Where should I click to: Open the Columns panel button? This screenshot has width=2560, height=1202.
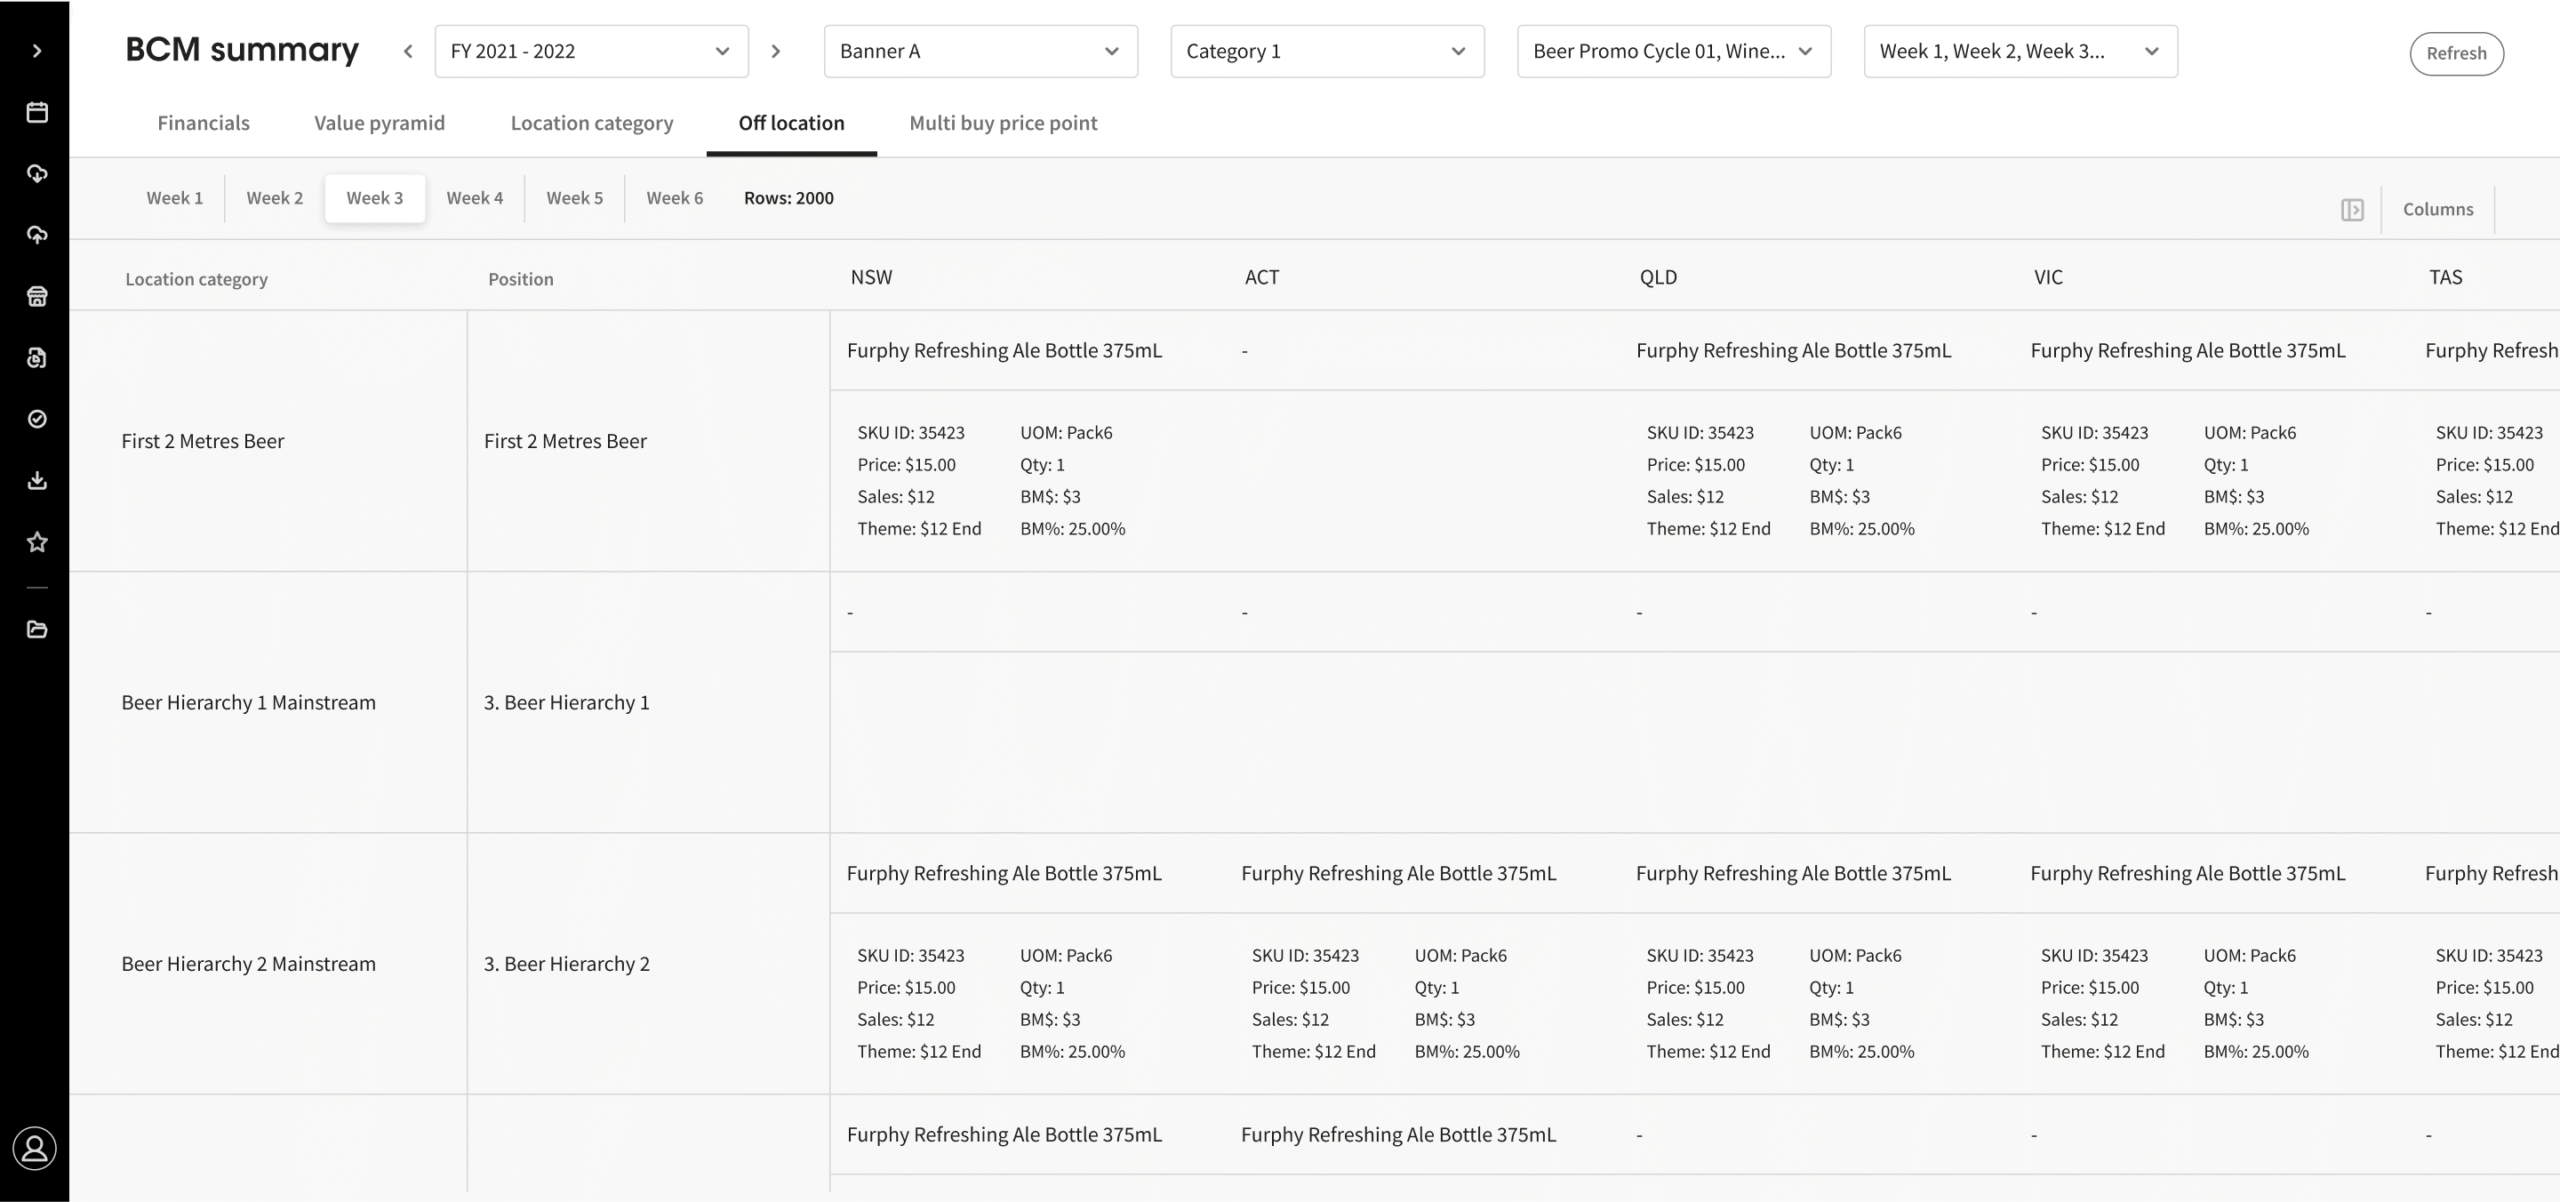click(2437, 209)
